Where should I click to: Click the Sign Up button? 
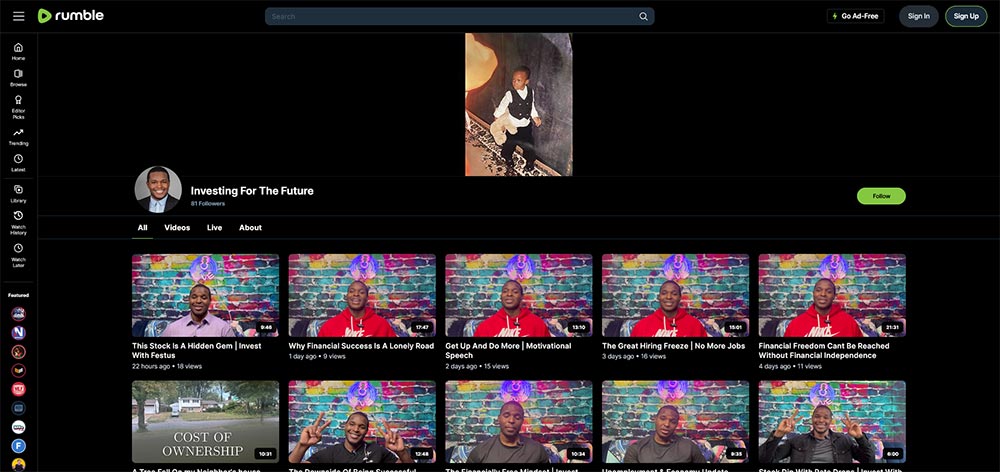pos(966,16)
